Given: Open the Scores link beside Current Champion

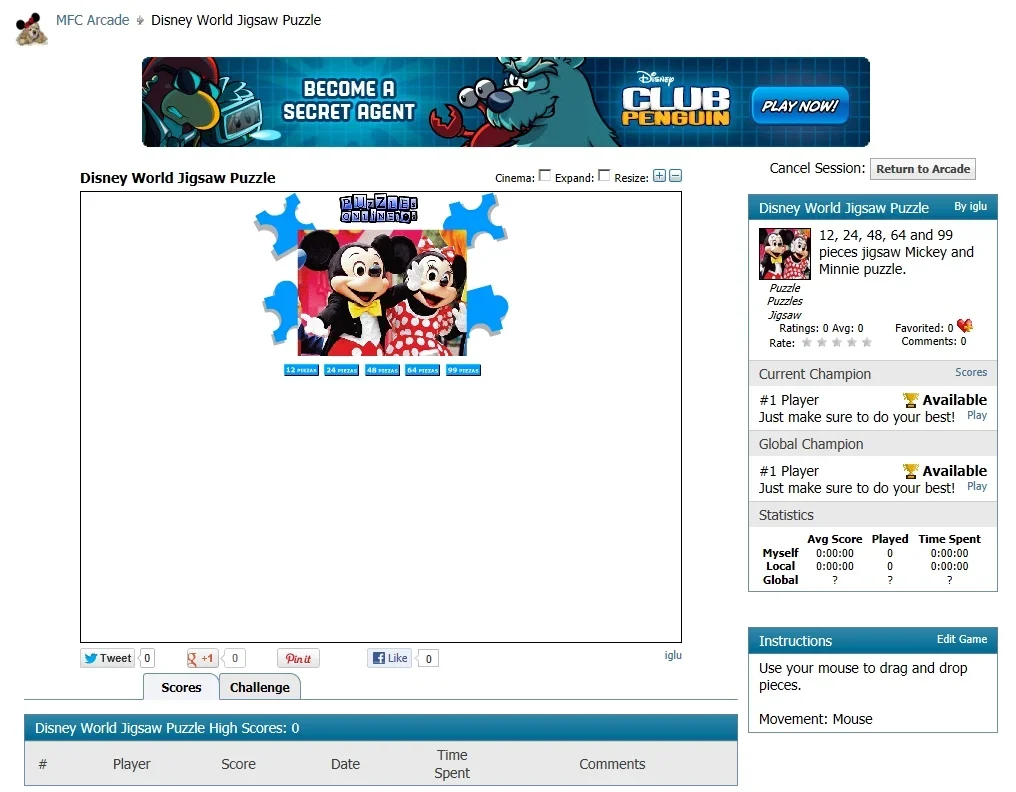Looking at the screenshot, I should tap(971, 373).
